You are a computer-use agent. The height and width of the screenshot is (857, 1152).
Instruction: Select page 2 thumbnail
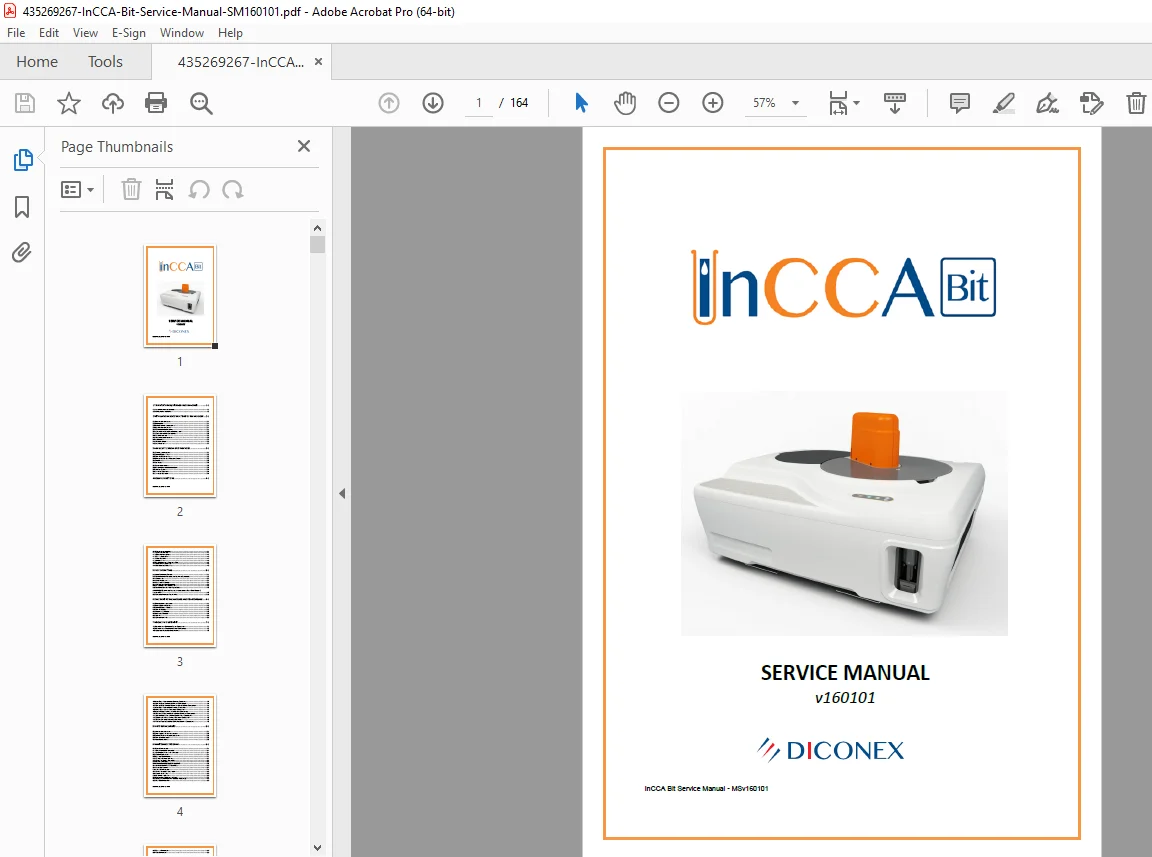coord(180,446)
